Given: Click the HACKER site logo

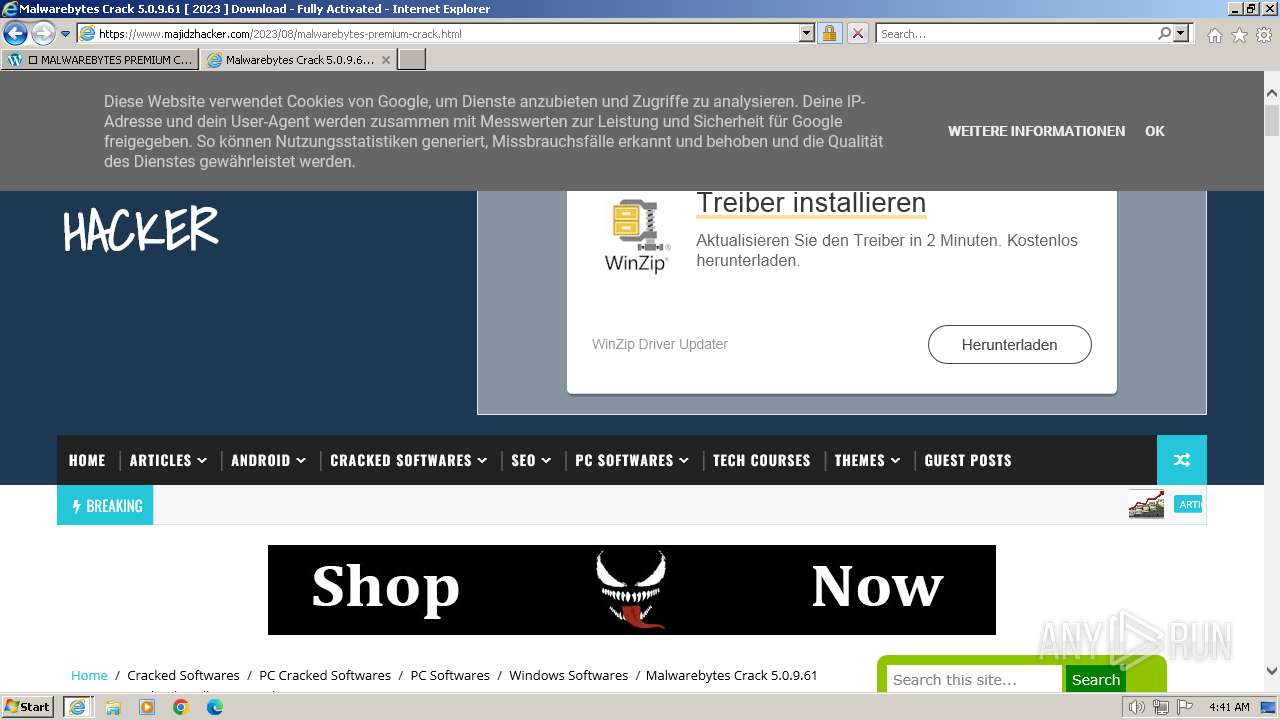Looking at the screenshot, I should coord(140,229).
